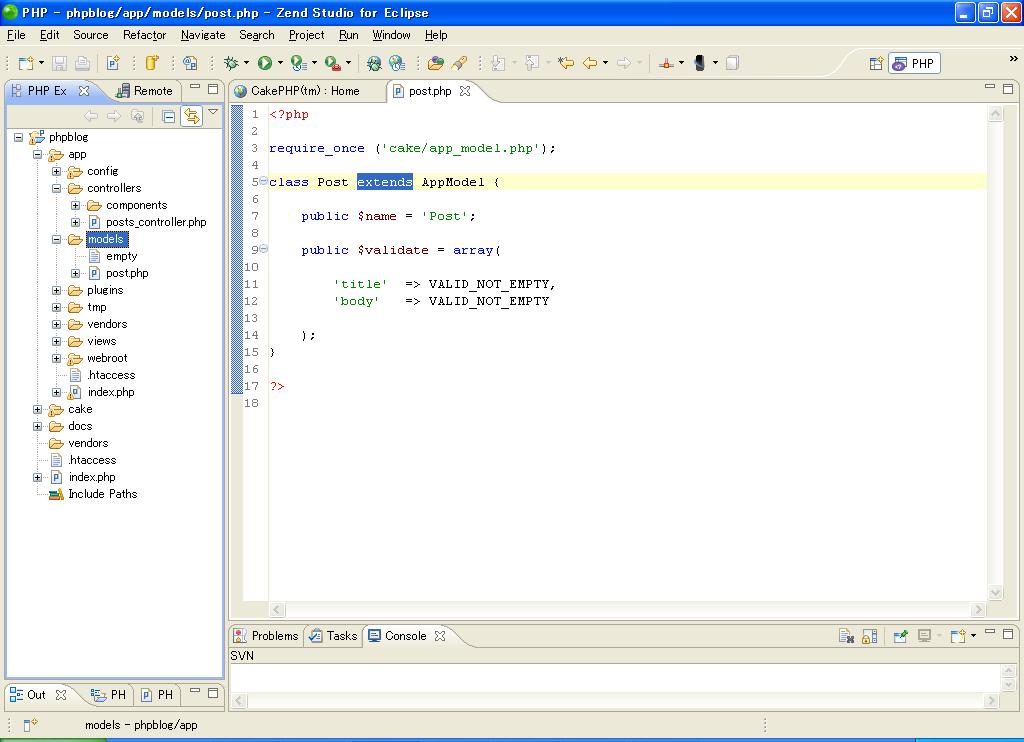Click the editor horizontal scrollbar track
This screenshot has height=742, width=1024.
(630, 610)
